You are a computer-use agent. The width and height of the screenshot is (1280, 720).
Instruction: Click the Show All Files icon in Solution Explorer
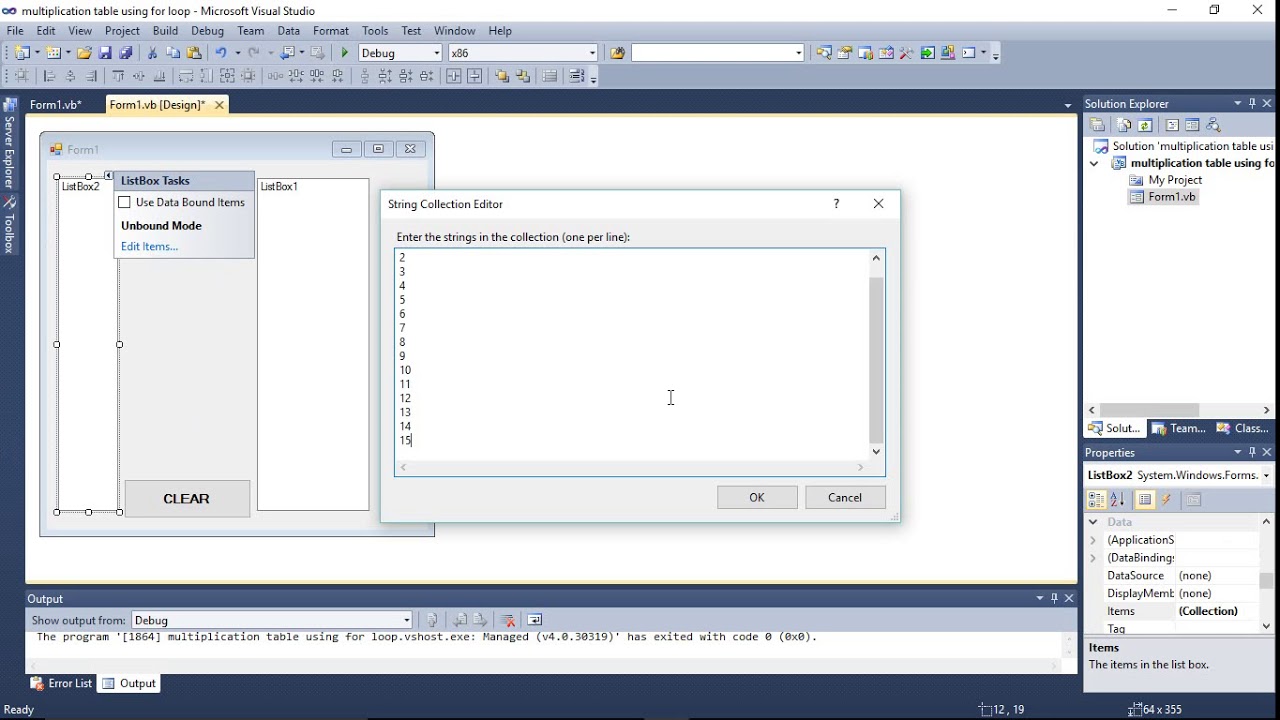[1124, 125]
